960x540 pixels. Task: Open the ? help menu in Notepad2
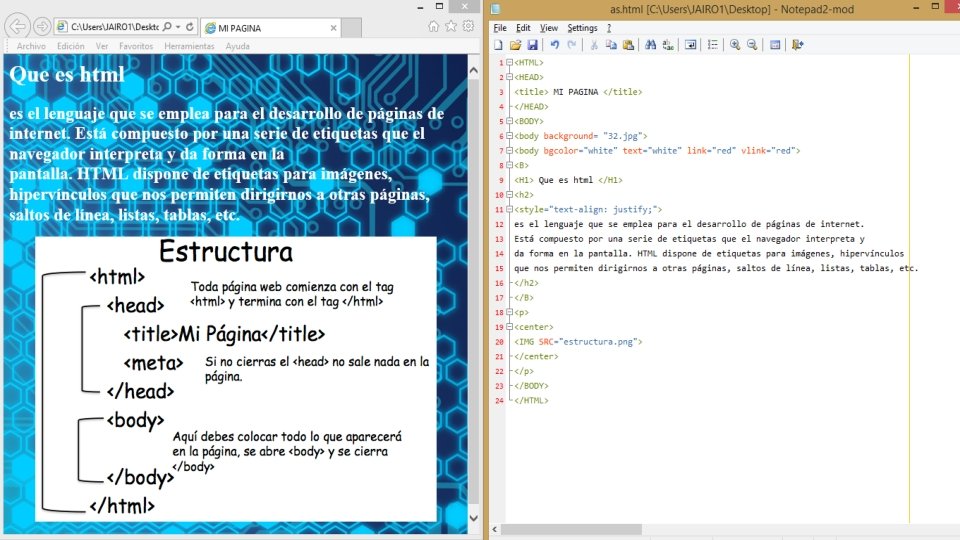[609, 28]
